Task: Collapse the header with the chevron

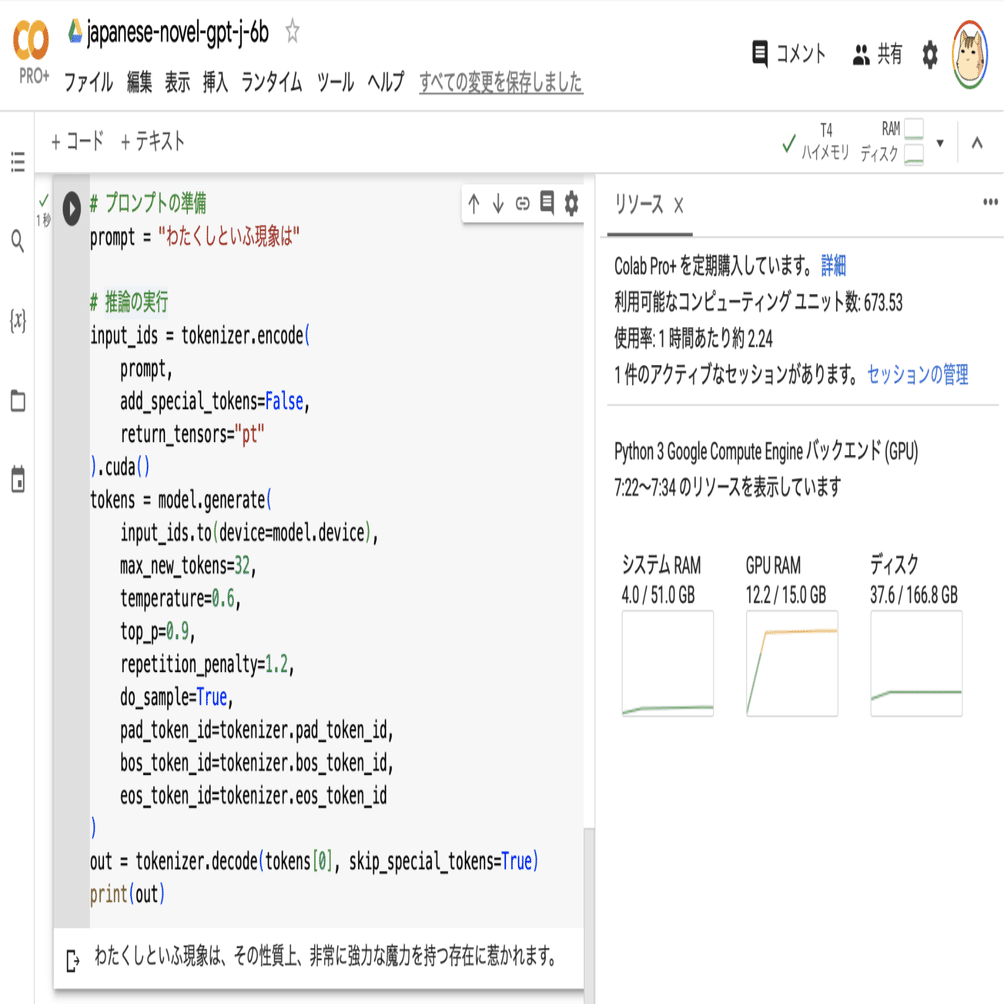Action: [x=977, y=142]
